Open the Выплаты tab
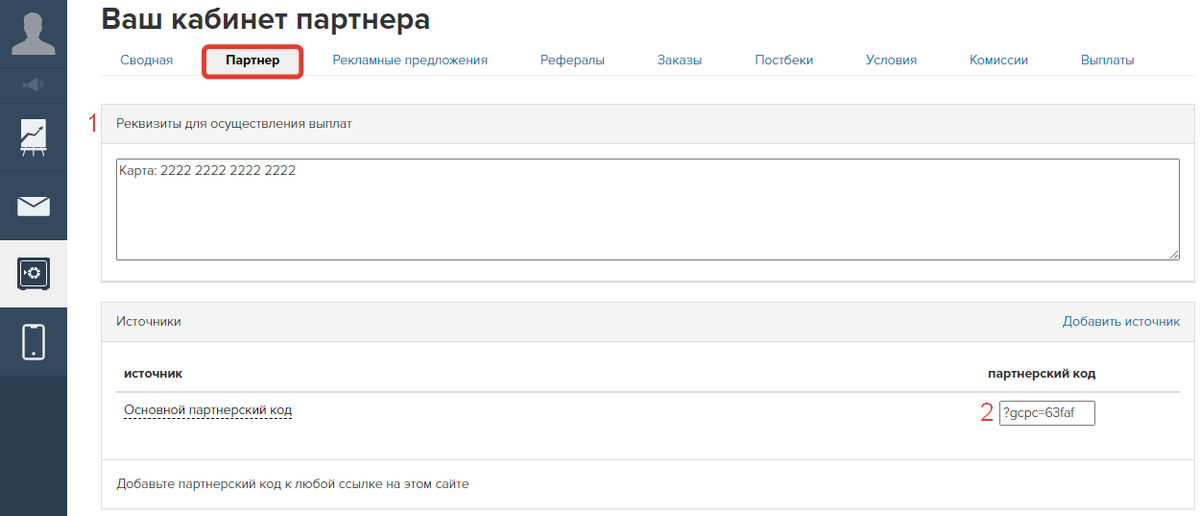1200x516 pixels. pyautogui.click(x=1107, y=60)
